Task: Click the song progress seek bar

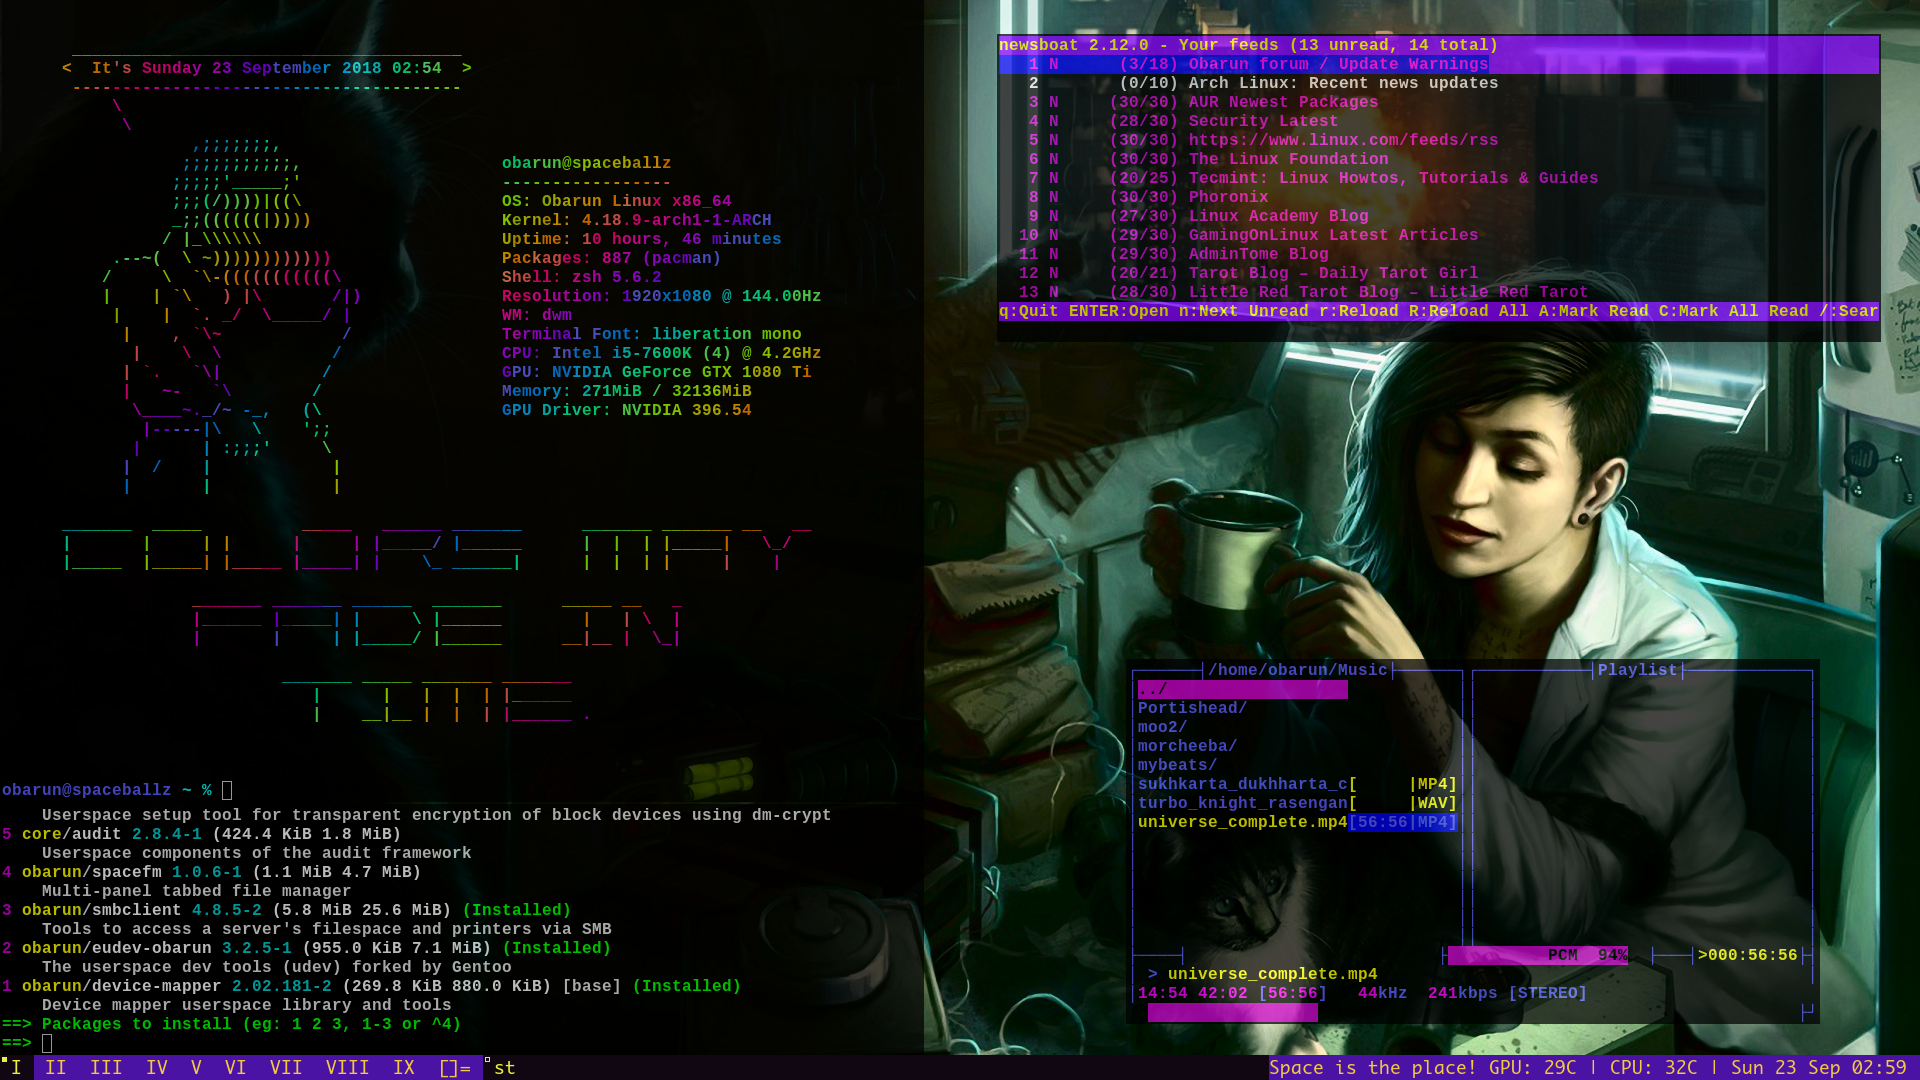Action: pos(1232,1012)
